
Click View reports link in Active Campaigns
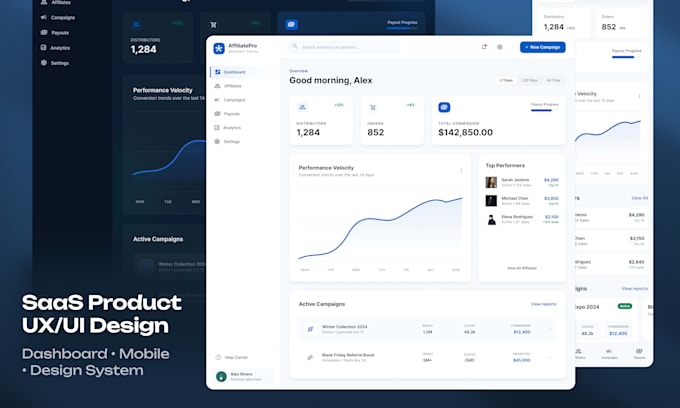coord(543,304)
